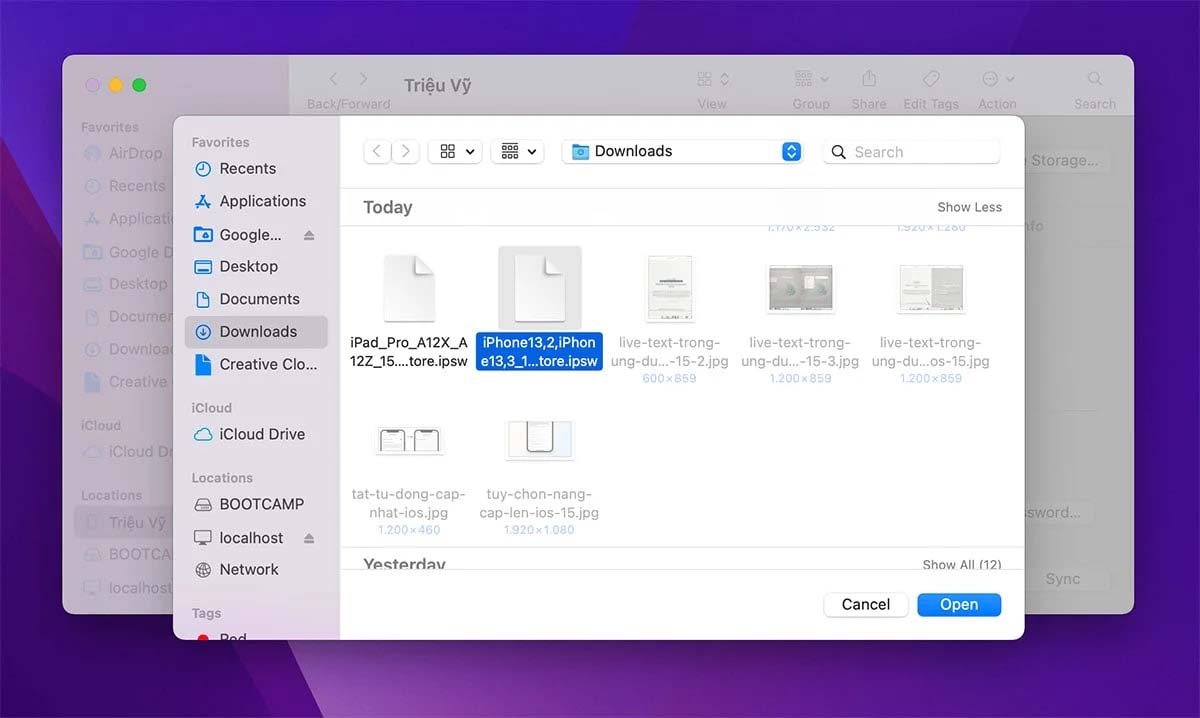Click the Open button
Viewport: 1200px width, 718px height.
(959, 605)
